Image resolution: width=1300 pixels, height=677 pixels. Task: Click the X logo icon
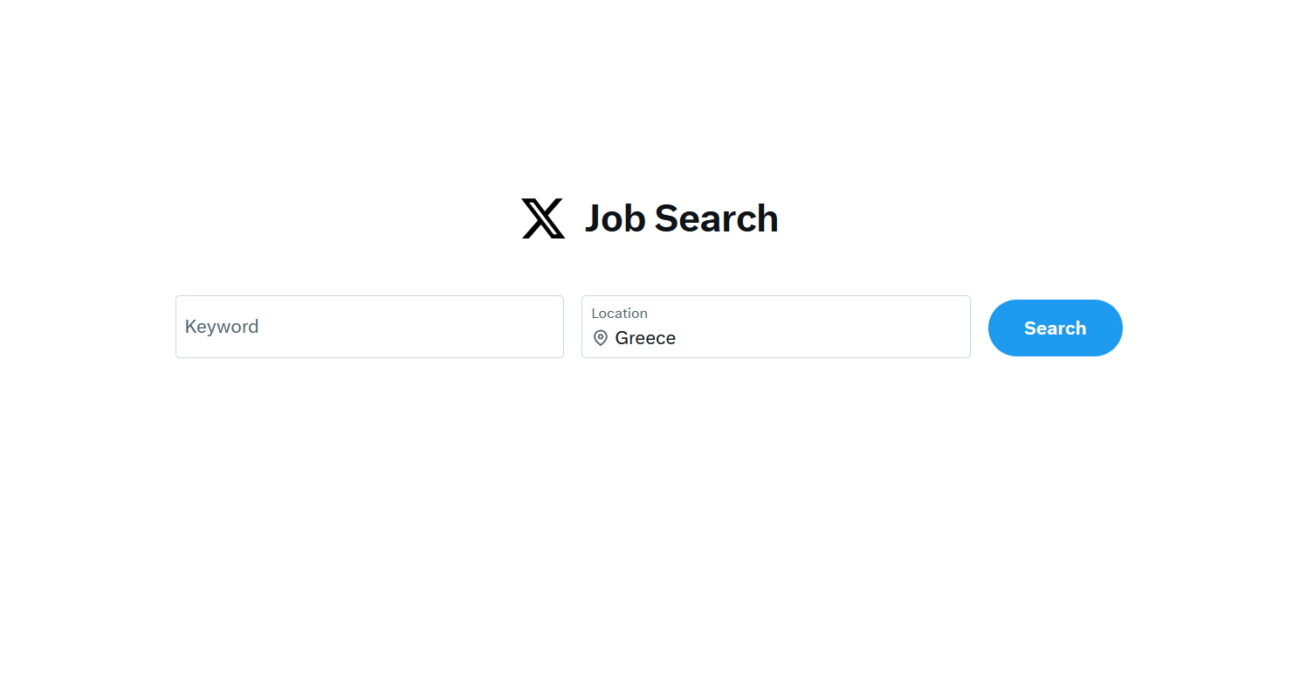543,218
